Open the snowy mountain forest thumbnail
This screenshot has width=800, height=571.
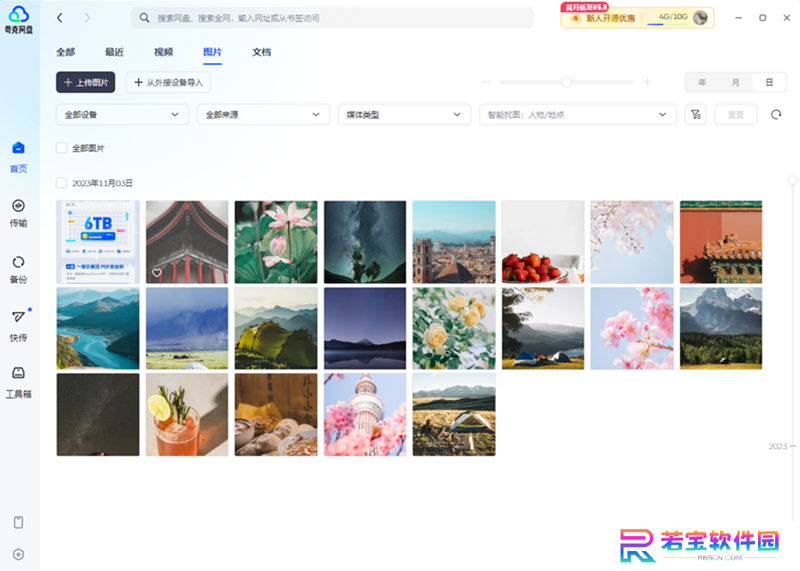[x=721, y=328]
